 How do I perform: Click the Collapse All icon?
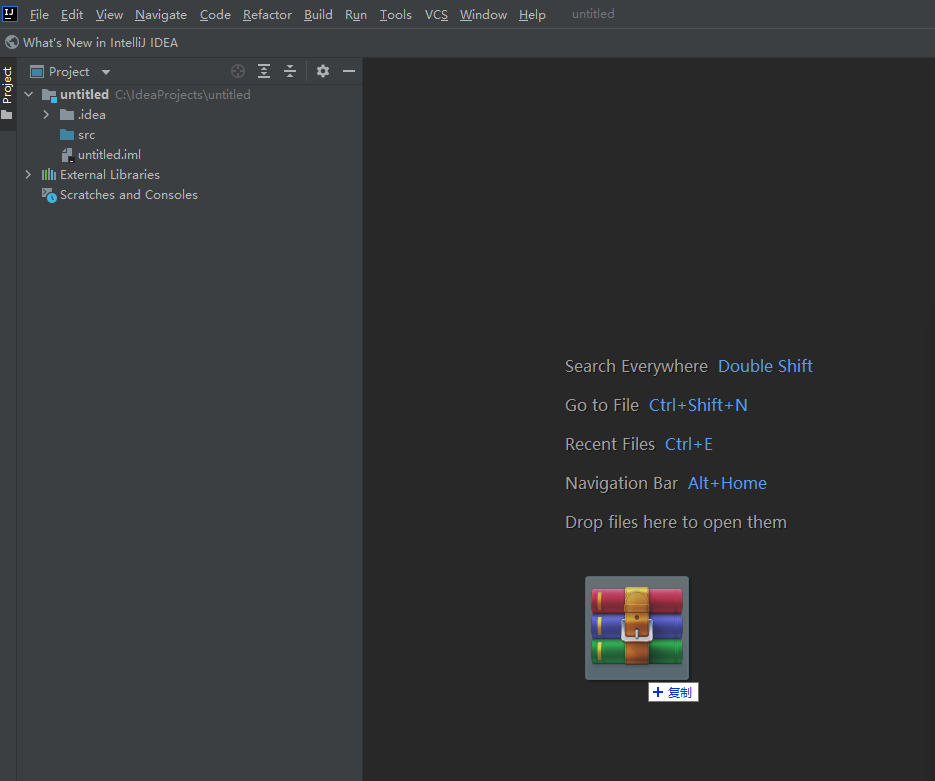tap(290, 72)
